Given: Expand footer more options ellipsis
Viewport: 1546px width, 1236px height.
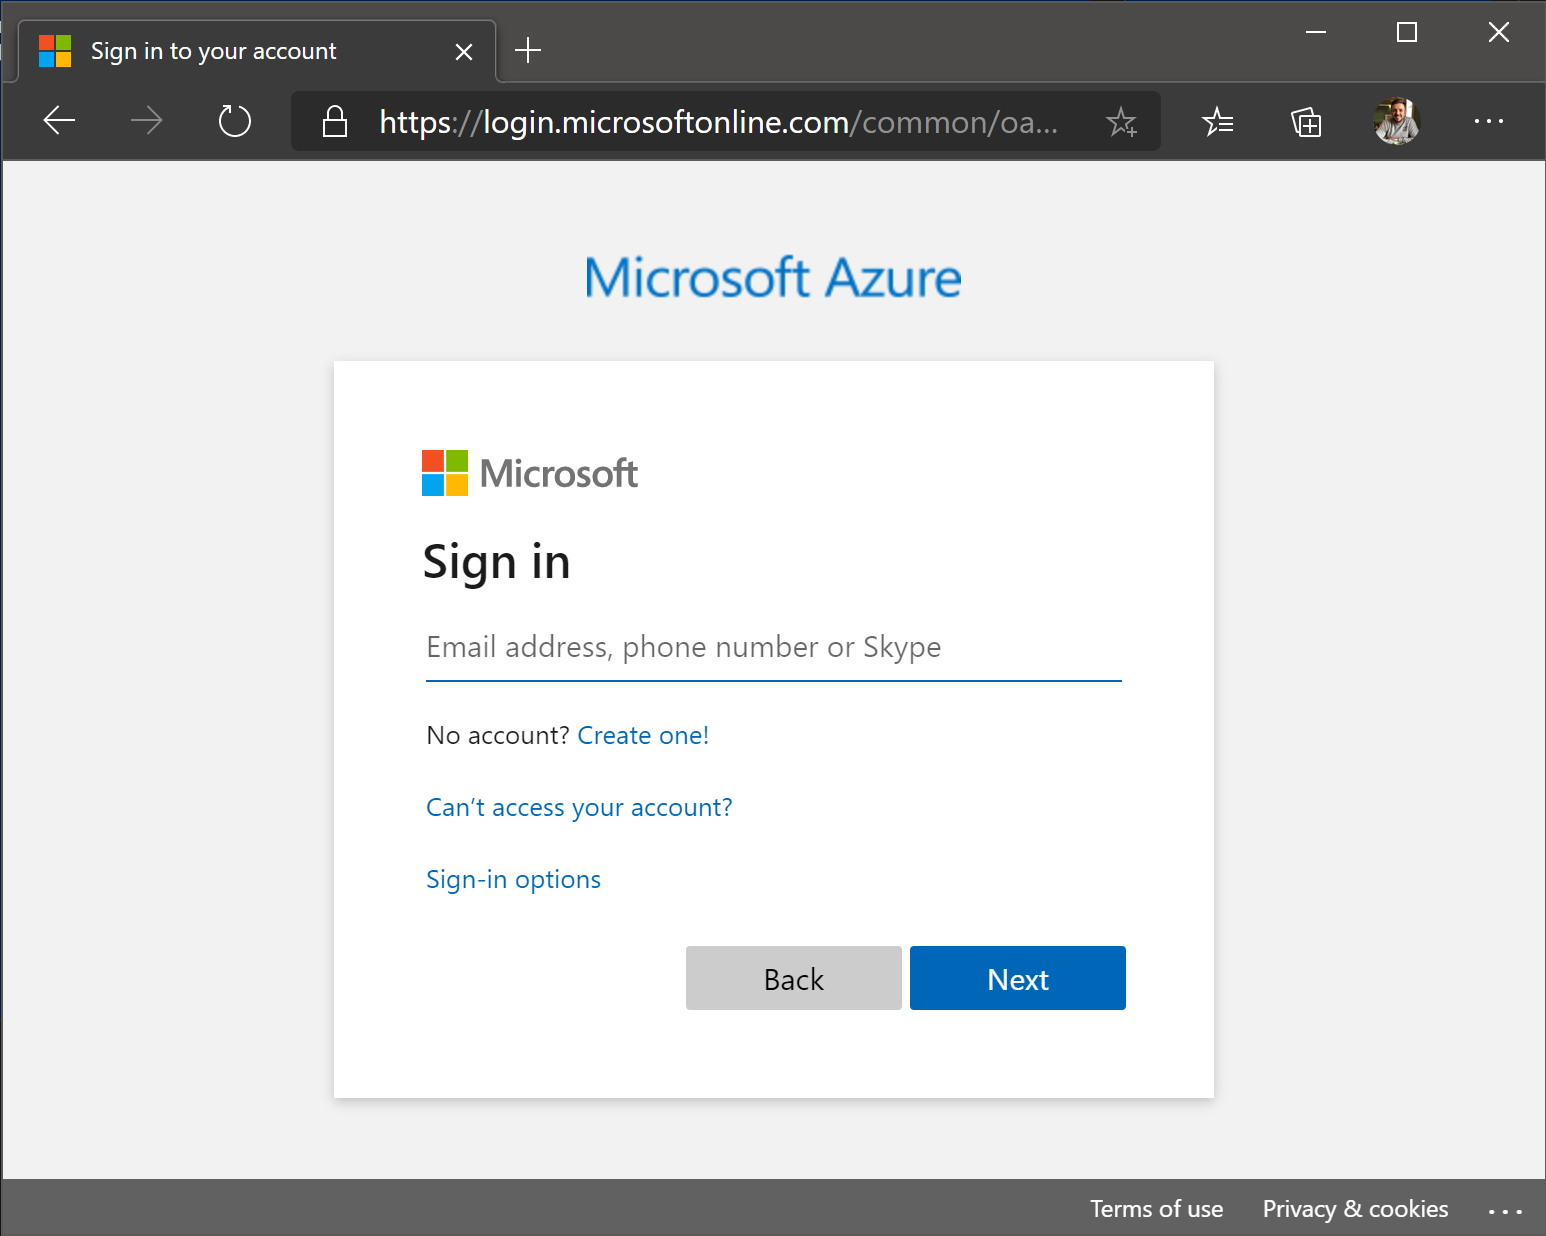Looking at the screenshot, I should click(1504, 1211).
